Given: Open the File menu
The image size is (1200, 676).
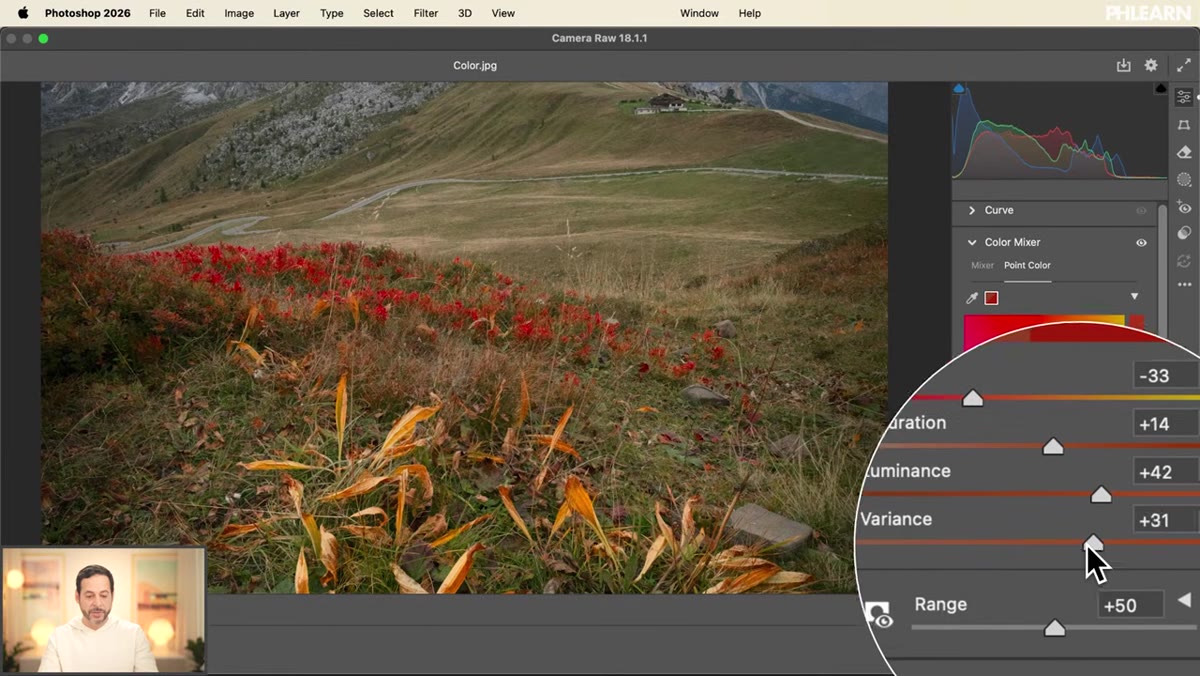Looking at the screenshot, I should (157, 13).
